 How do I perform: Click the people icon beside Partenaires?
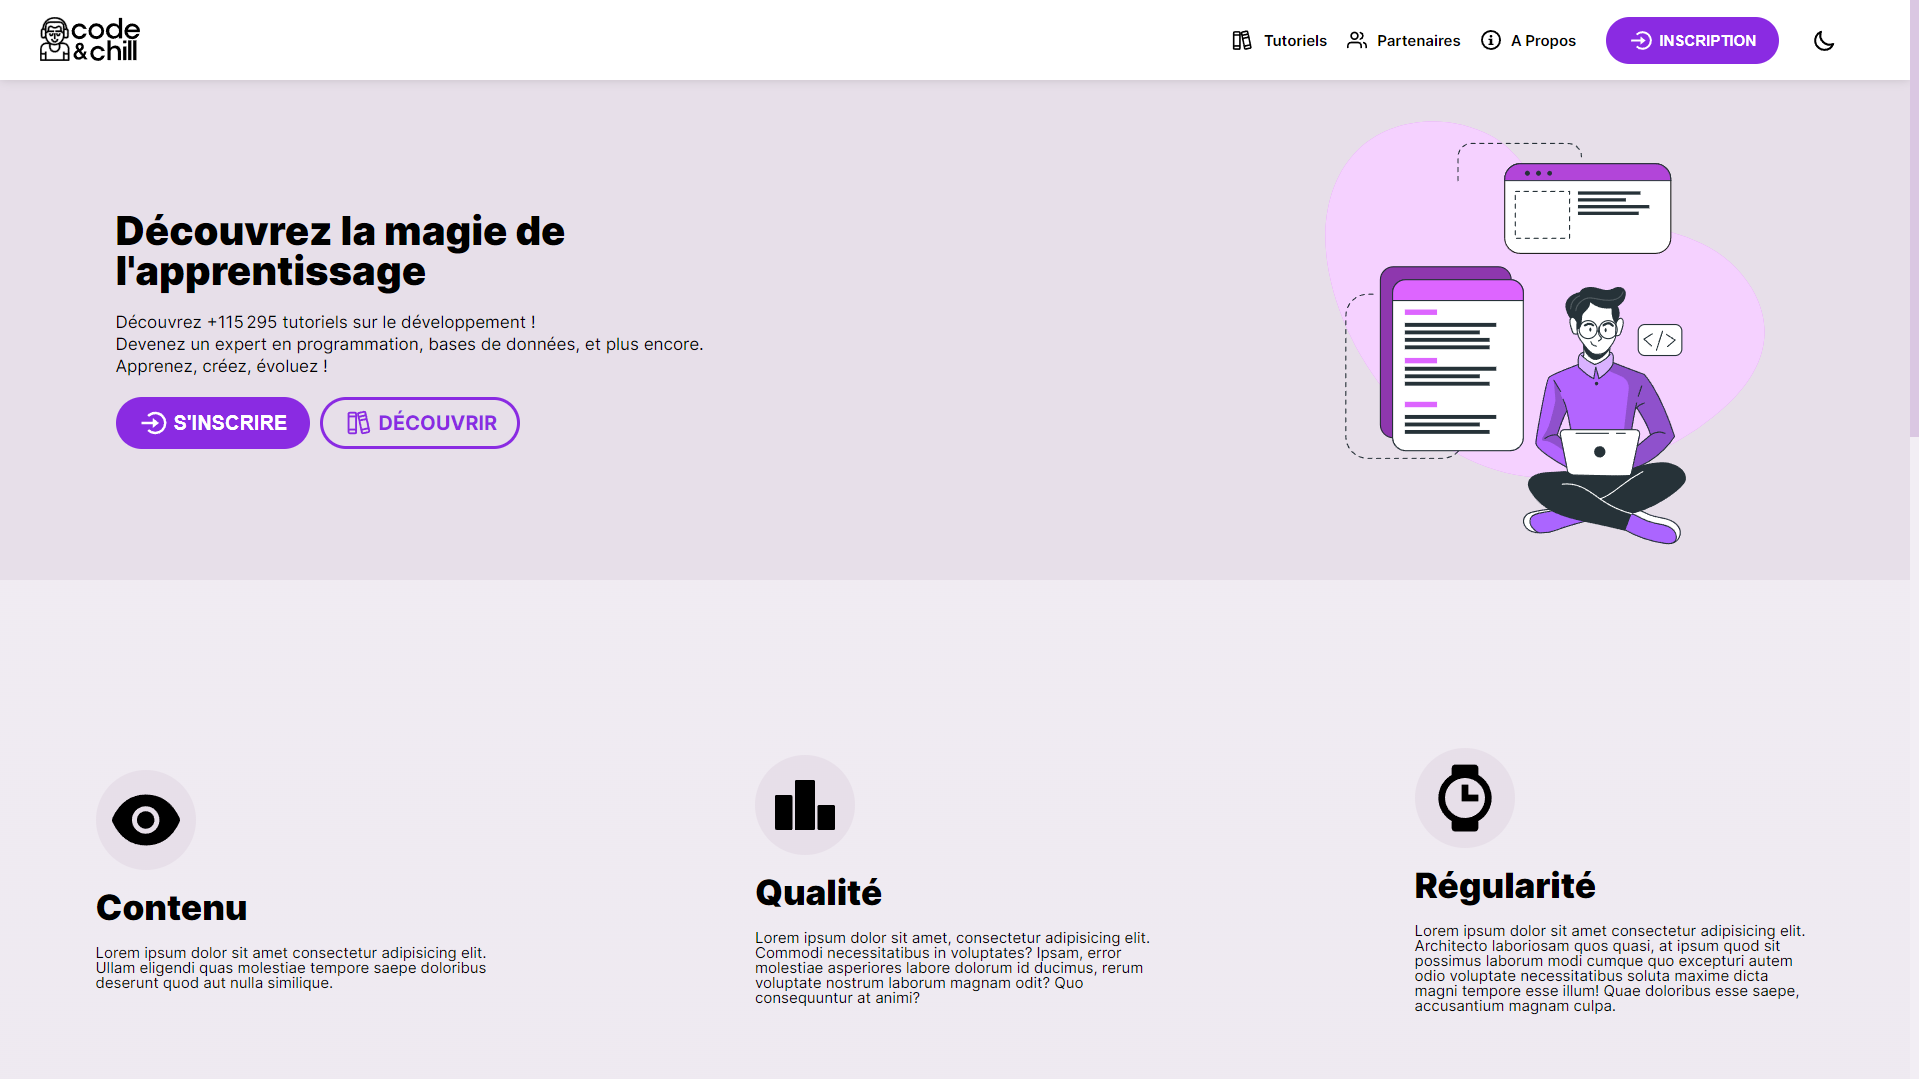(x=1357, y=40)
